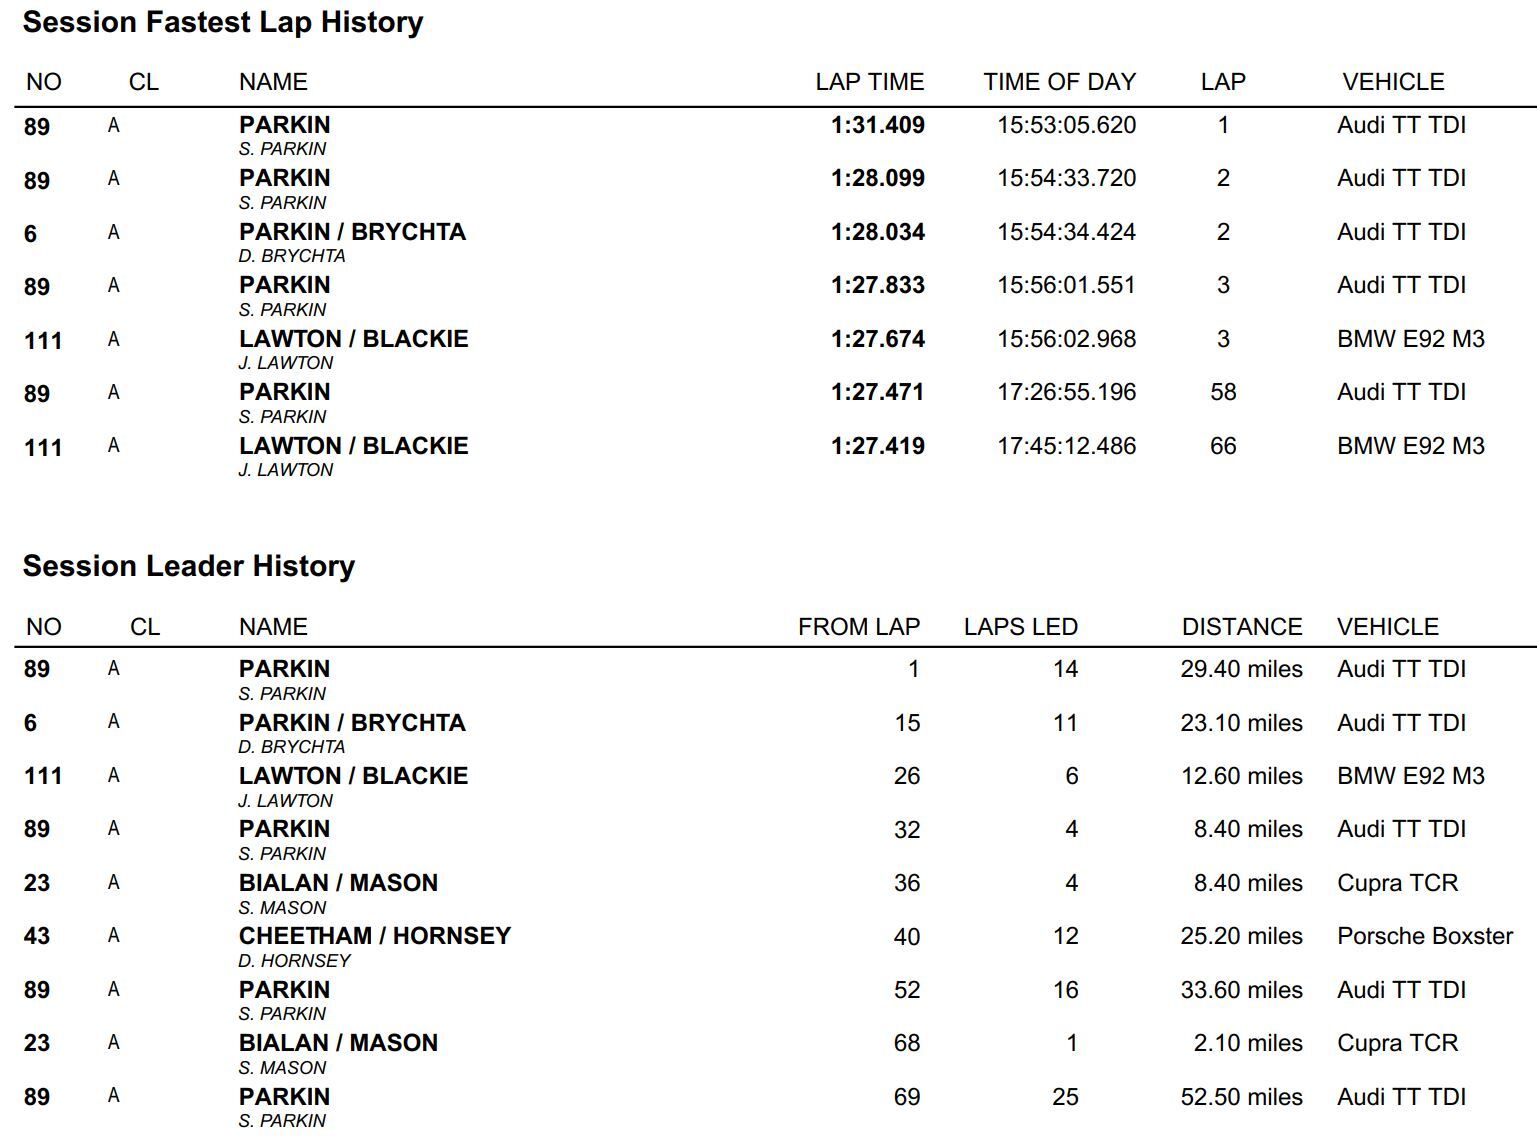Click the fastest lap time 1:27.419
1537x1138 pixels.
click(x=878, y=446)
